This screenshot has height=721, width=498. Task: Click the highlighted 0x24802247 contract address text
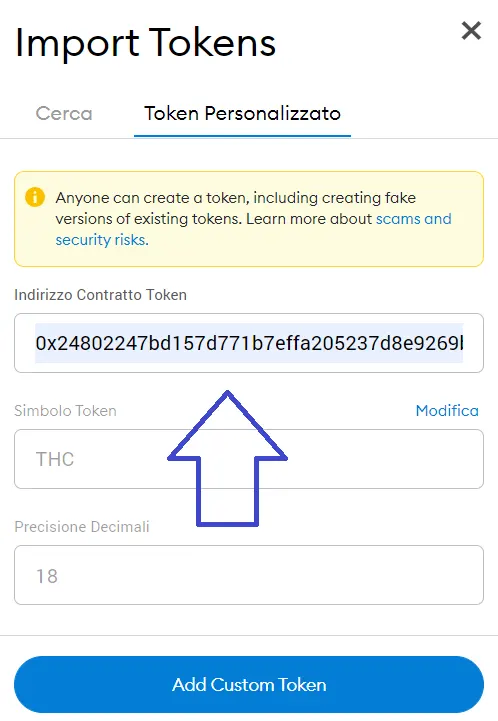click(249, 343)
